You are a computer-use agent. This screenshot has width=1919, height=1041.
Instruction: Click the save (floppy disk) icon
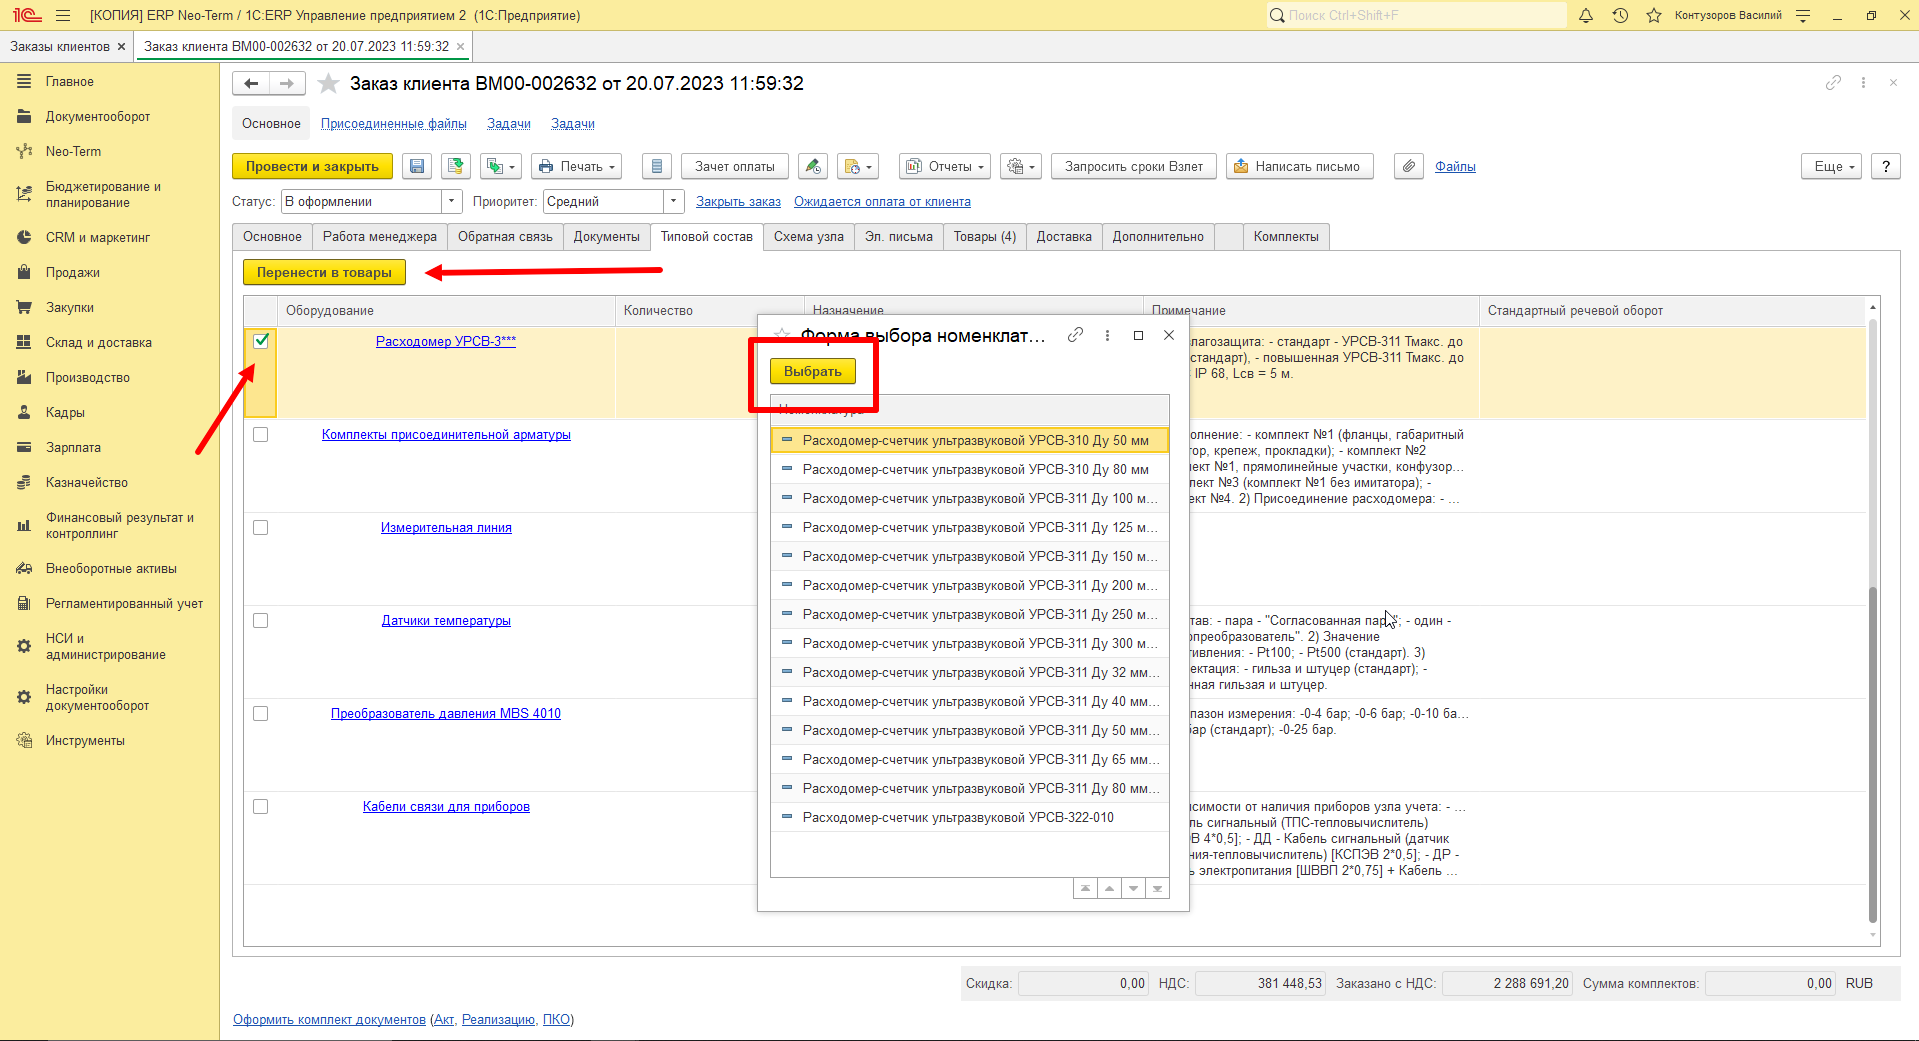coord(417,166)
